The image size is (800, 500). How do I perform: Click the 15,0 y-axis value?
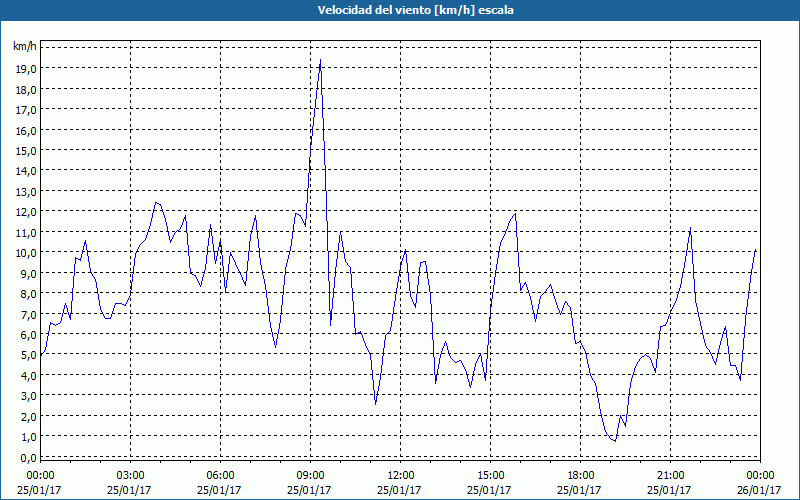click(x=26, y=151)
